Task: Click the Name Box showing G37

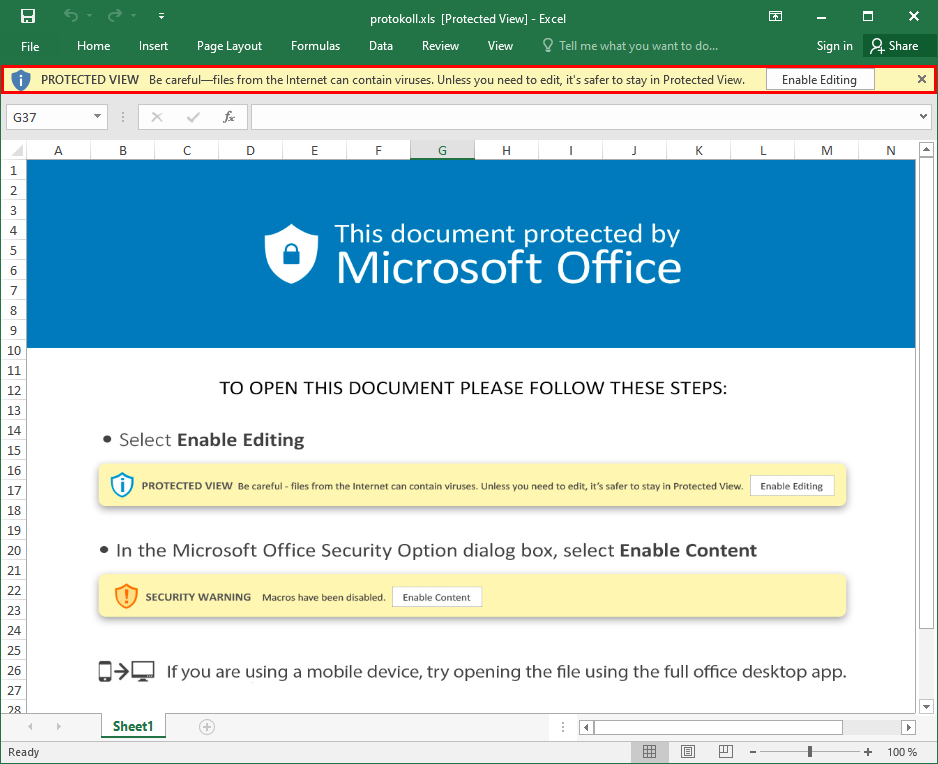Action: (x=51, y=117)
